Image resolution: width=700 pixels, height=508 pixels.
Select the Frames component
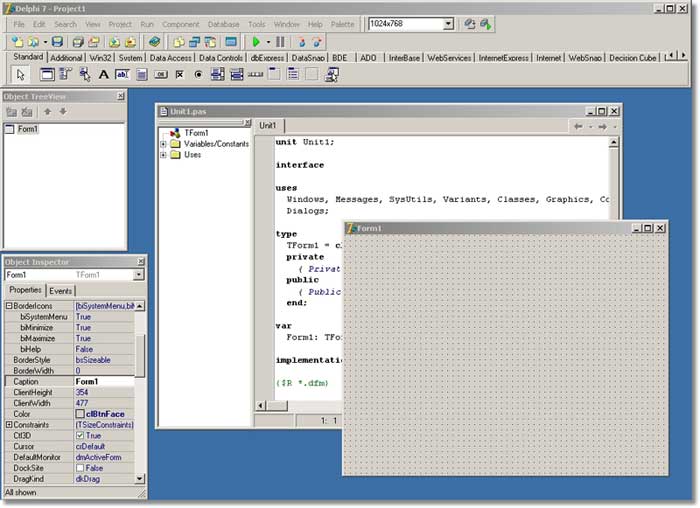point(47,74)
